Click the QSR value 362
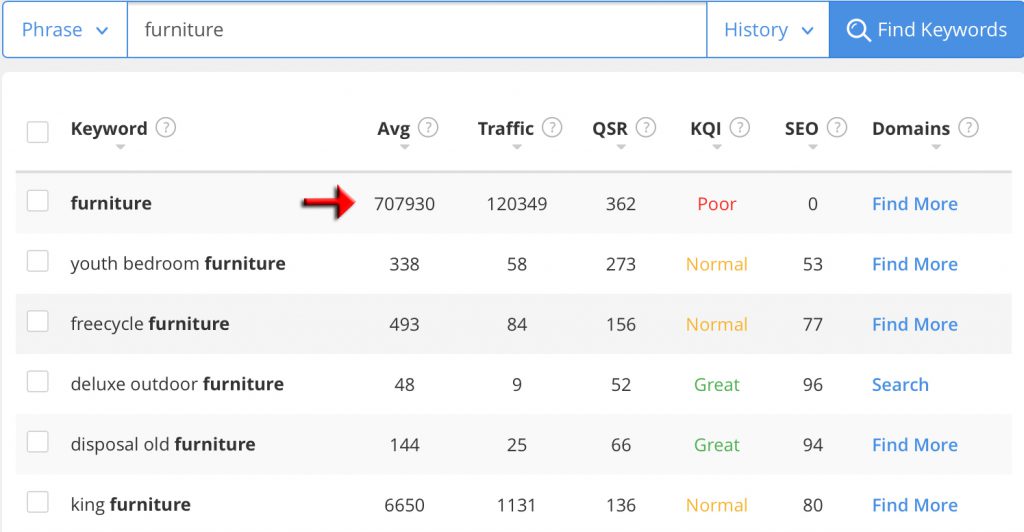The width and height of the screenshot is (1024, 532). coord(620,204)
